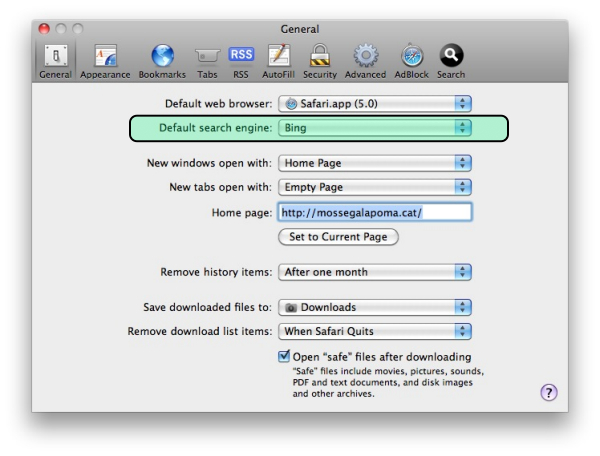The width and height of the screenshot is (600, 456).
Task: Click the "Remove download list items:" label
Action: click(x=200, y=331)
